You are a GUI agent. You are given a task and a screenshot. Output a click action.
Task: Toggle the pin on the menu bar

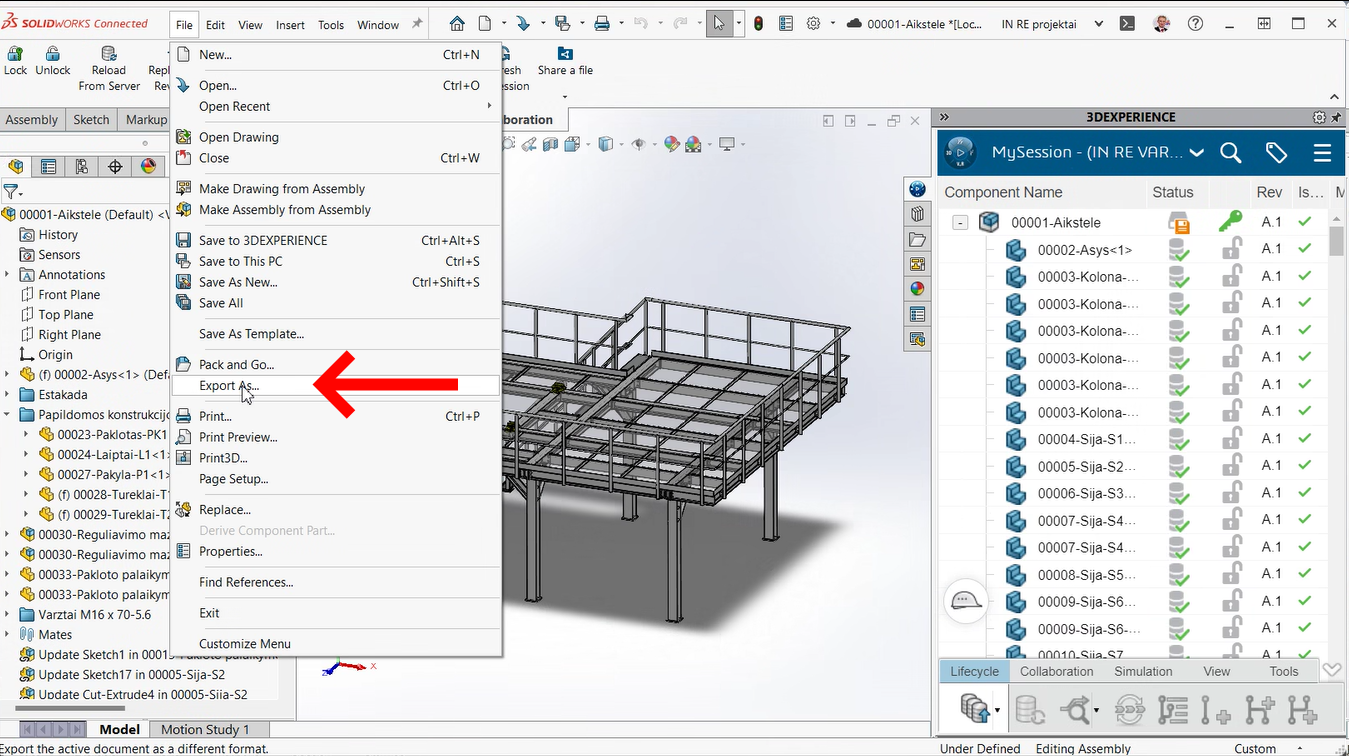[x=417, y=24]
